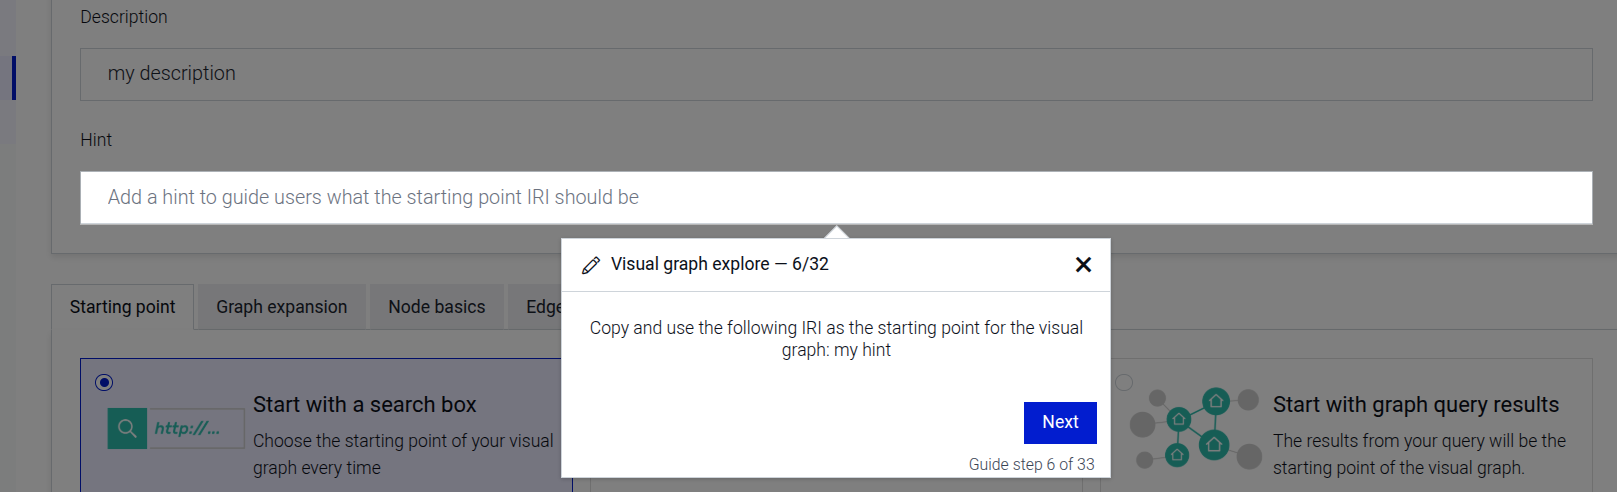1617x492 pixels.
Task: Select the 'Start with a search box' radio
Action: [x=104, y=383]
